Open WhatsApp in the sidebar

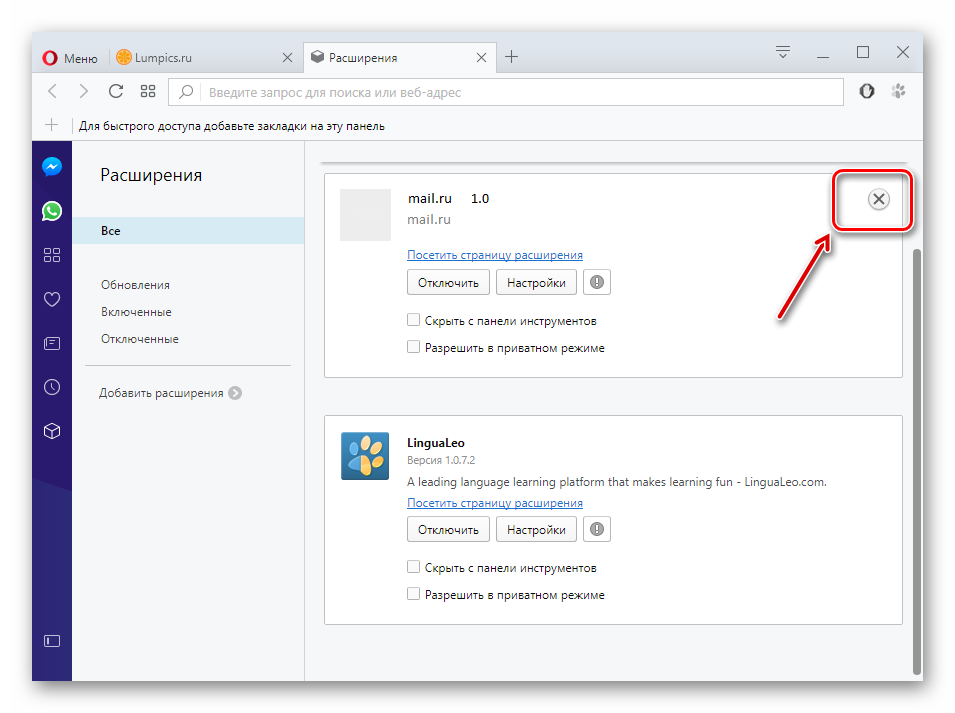tap(52, 211)
